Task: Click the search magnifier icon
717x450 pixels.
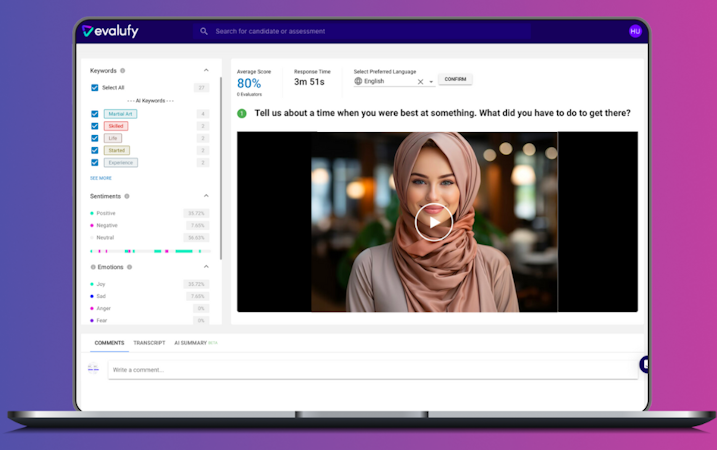Action: pyautogui.click(x=204, y=31)
